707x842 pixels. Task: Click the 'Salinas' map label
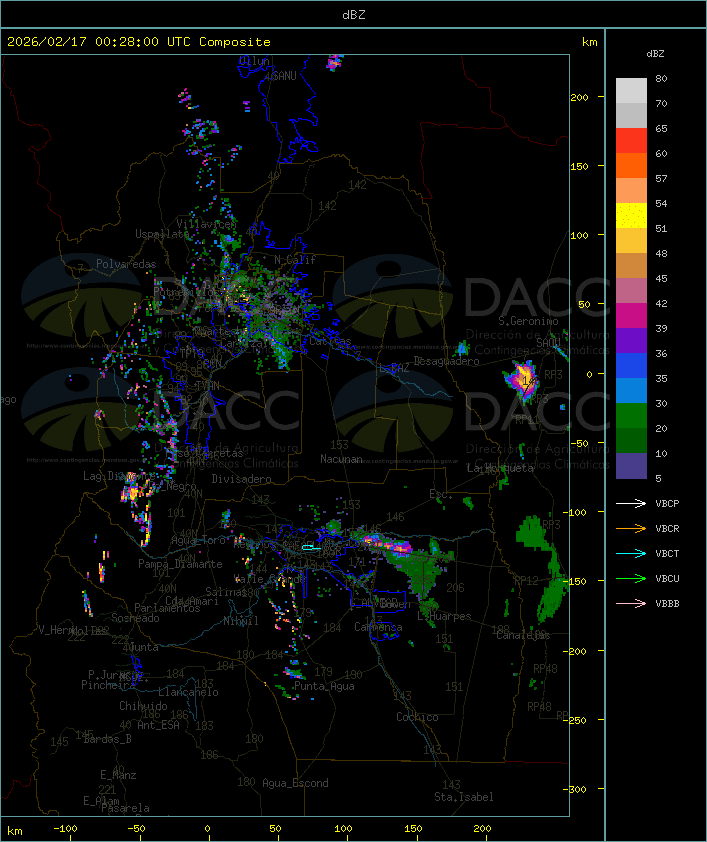pos(225,592)
